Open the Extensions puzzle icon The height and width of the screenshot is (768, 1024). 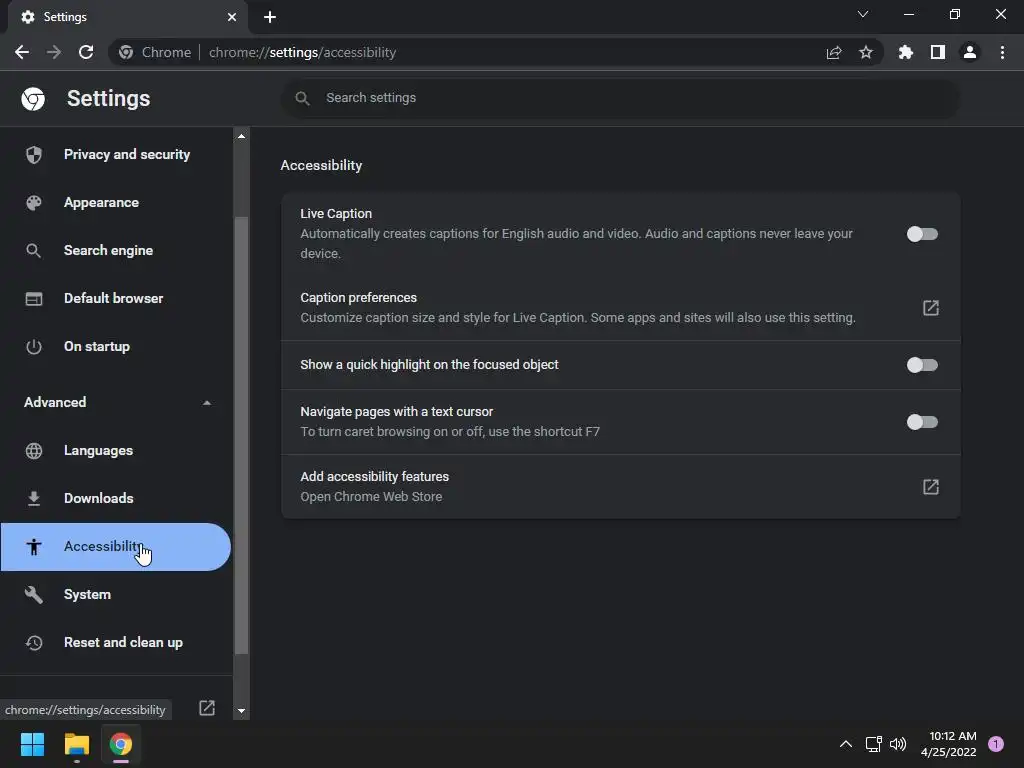point(906,52)
